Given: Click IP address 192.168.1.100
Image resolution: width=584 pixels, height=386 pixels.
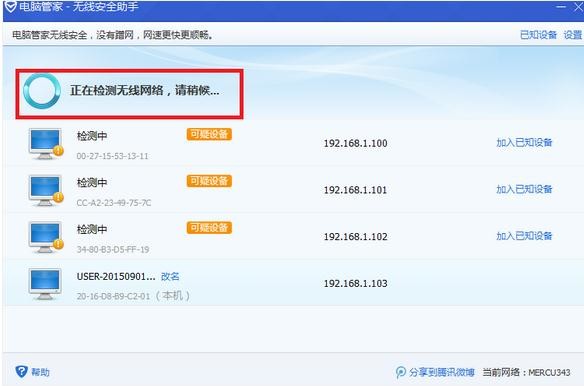Looking at the screenshot, I should [355, 143].
